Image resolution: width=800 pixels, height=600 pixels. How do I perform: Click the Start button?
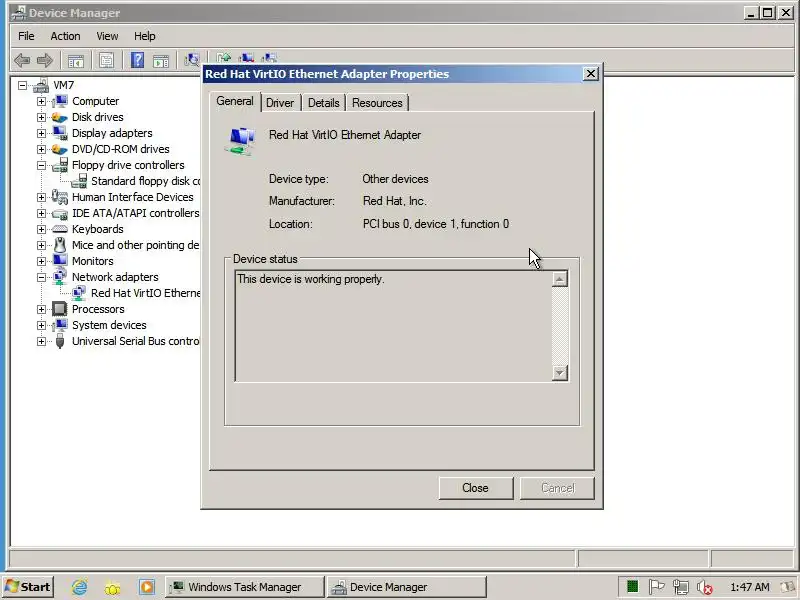coord(29,587)
